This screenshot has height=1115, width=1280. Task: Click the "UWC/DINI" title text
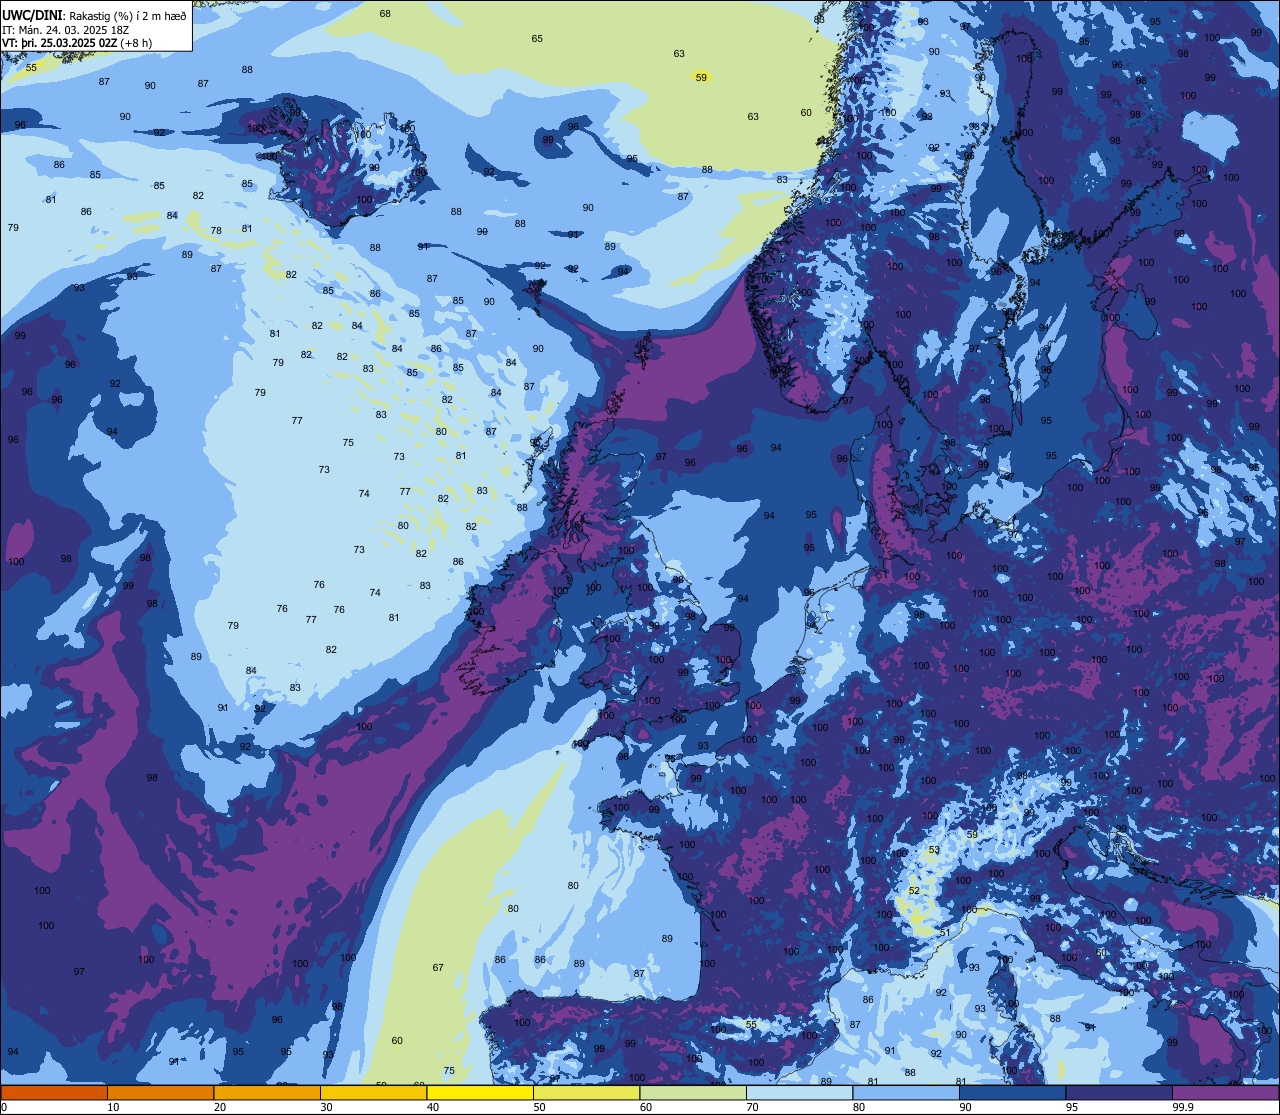coord(31,15)
